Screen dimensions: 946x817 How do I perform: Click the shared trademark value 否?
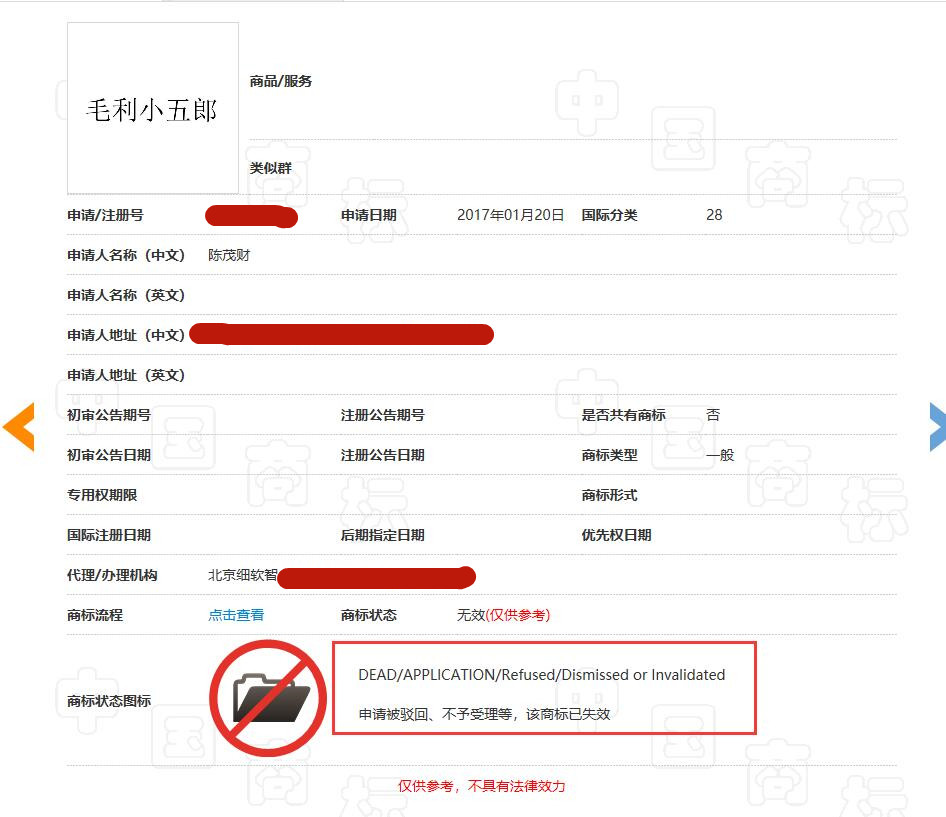(x=713, y=415)
